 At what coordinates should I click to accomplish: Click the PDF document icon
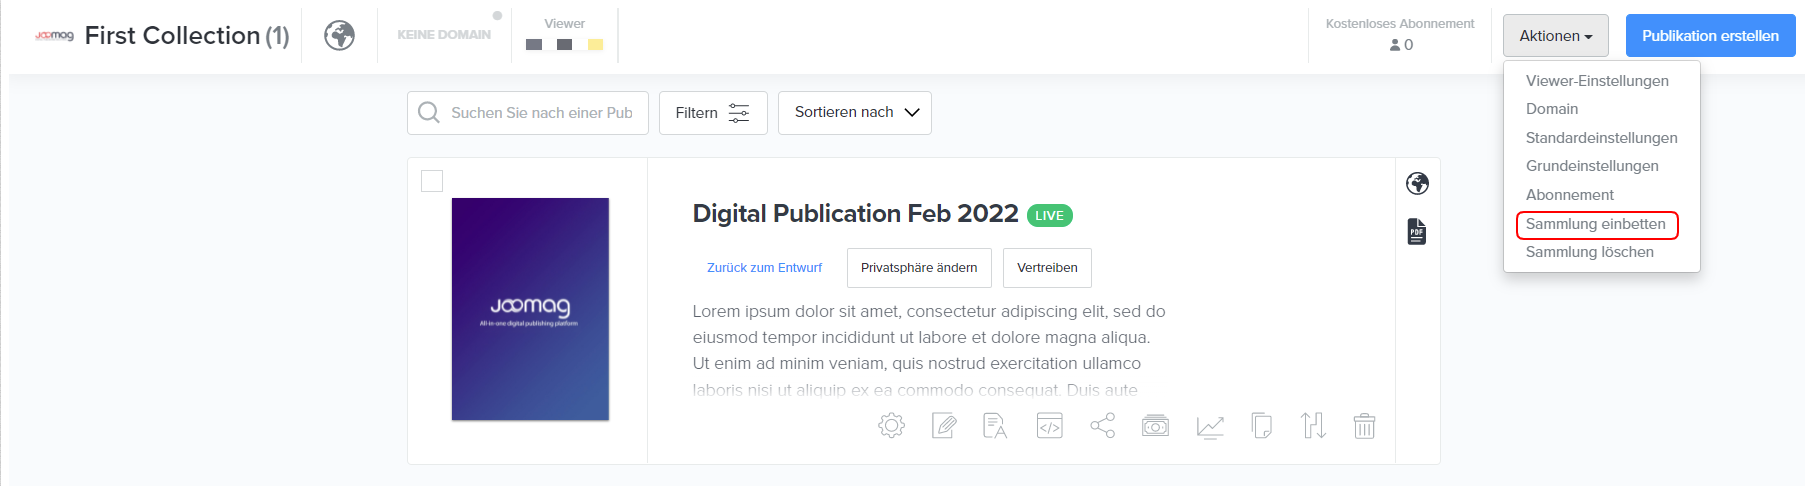point(1416,232)
